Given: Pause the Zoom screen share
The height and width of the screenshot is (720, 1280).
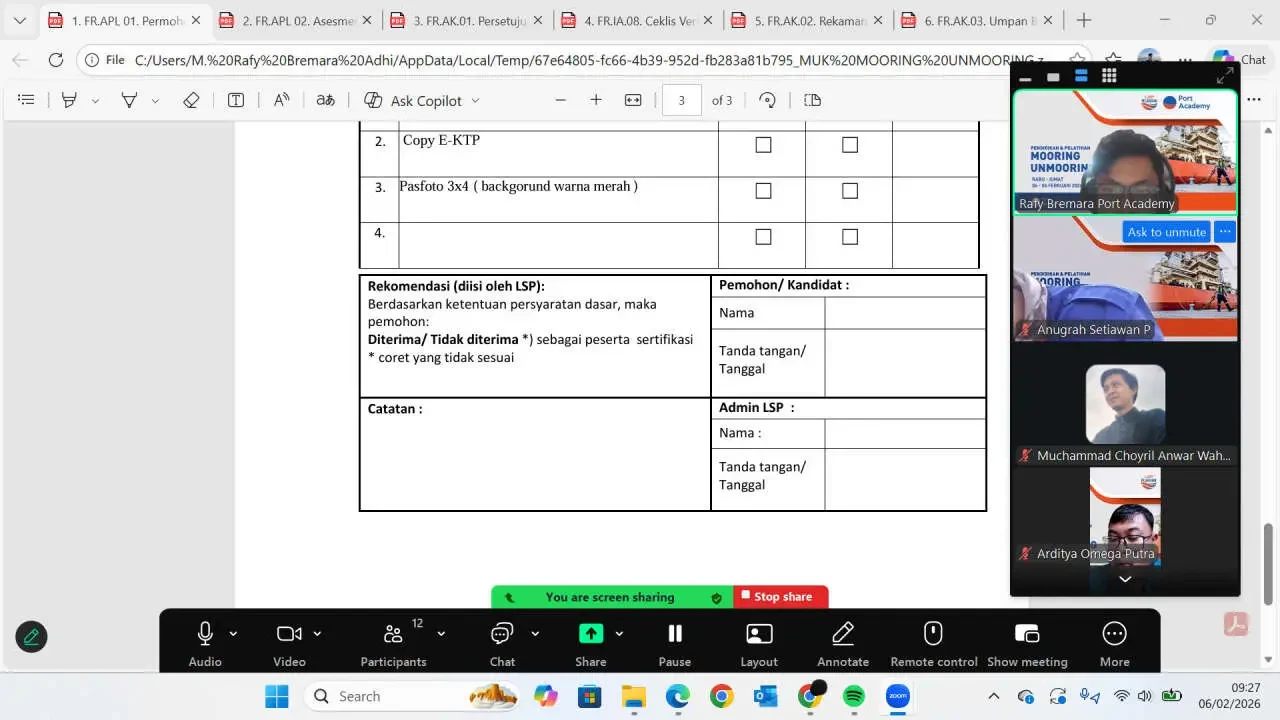Looking at the screenshot, I should pyautogui.click(x=675, y=643).
